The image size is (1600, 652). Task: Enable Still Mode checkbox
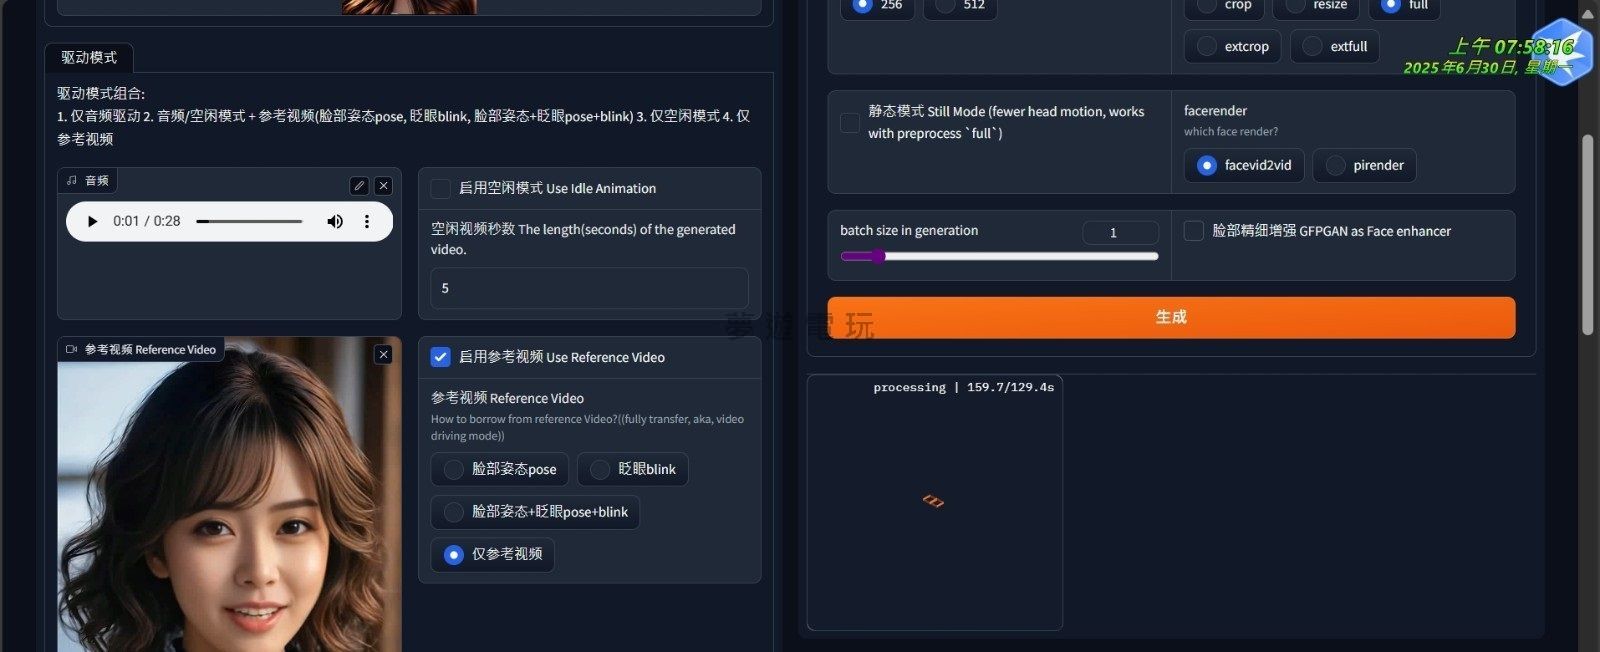pyautogui.click(x=850, y=122)
